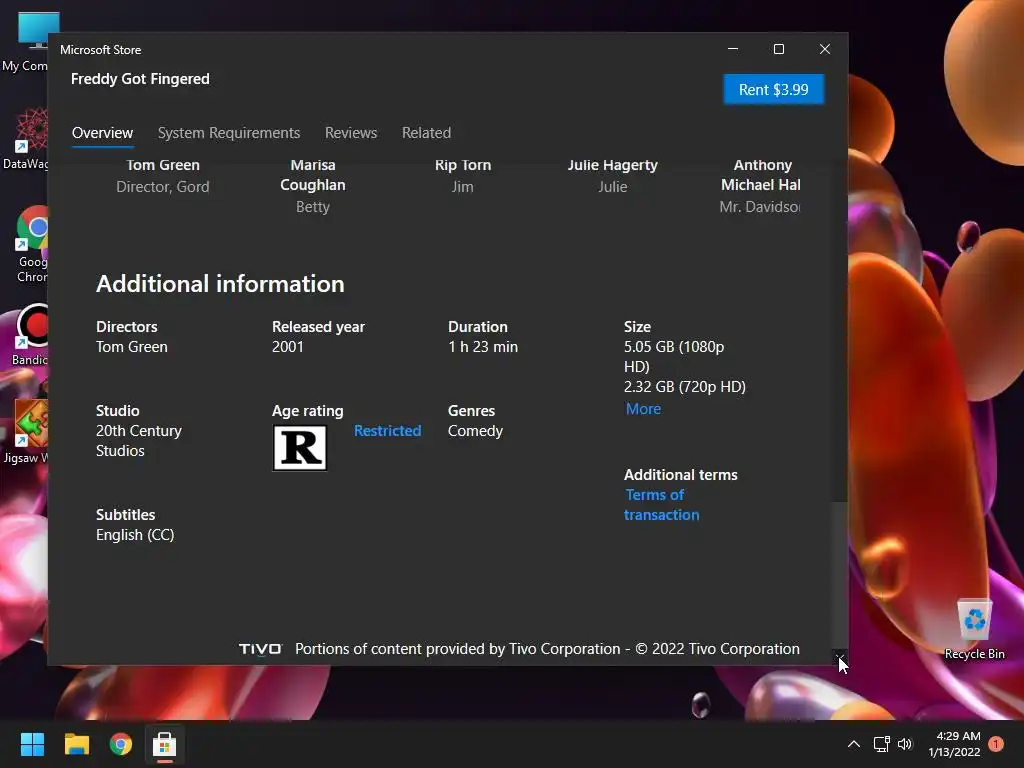Click Tivo Corporation copyright text

coord(547,648)
